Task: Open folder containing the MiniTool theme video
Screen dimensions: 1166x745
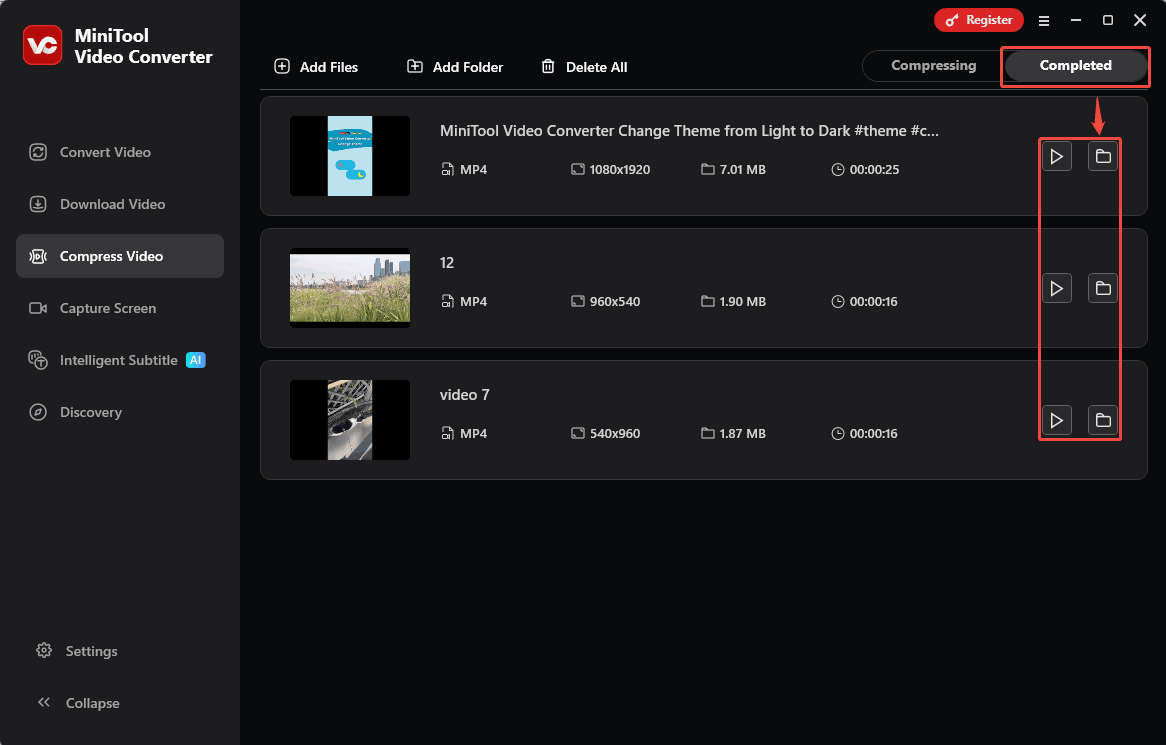Action: pyautogui.click(x=1102, y=156)
